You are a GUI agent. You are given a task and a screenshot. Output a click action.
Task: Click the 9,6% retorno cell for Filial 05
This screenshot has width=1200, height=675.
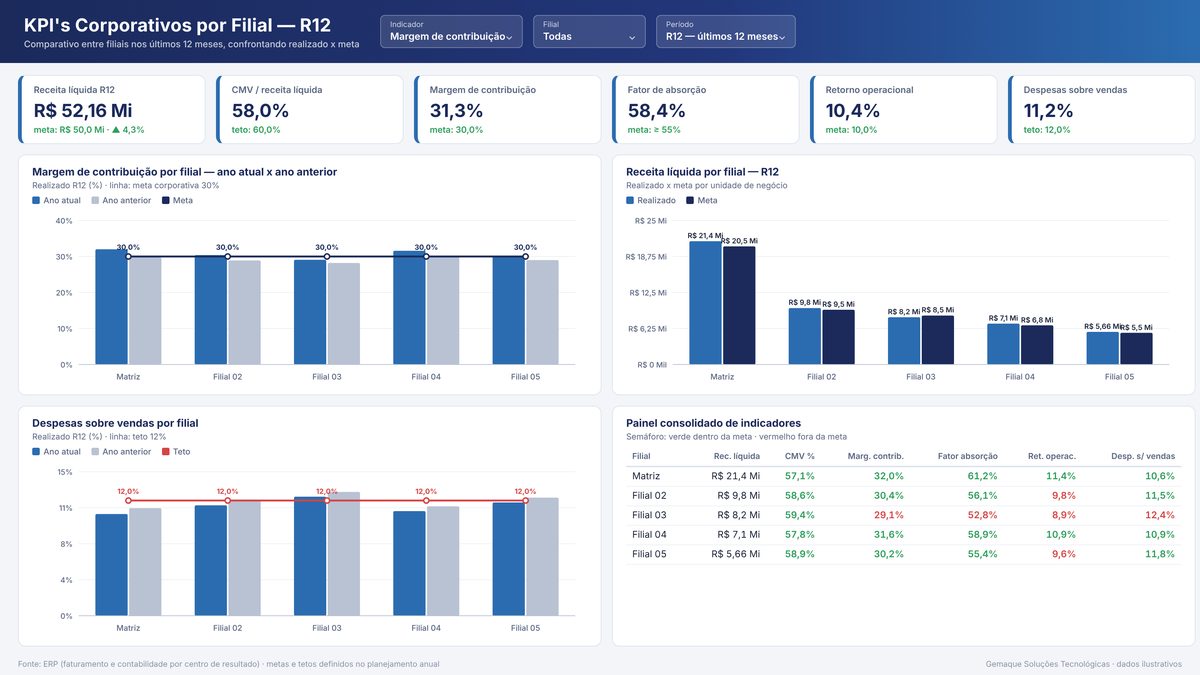(x=1064, y=554)
